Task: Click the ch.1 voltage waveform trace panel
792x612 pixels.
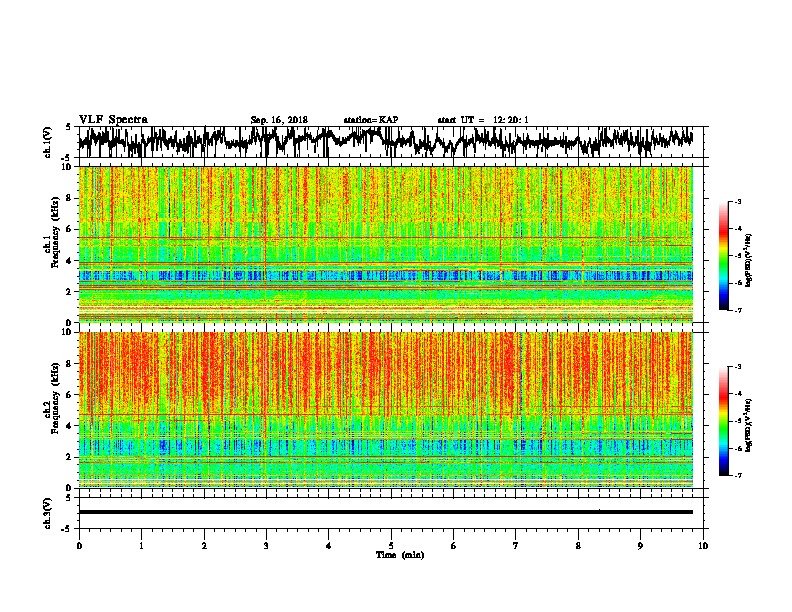Action: [x=390, y=142]
